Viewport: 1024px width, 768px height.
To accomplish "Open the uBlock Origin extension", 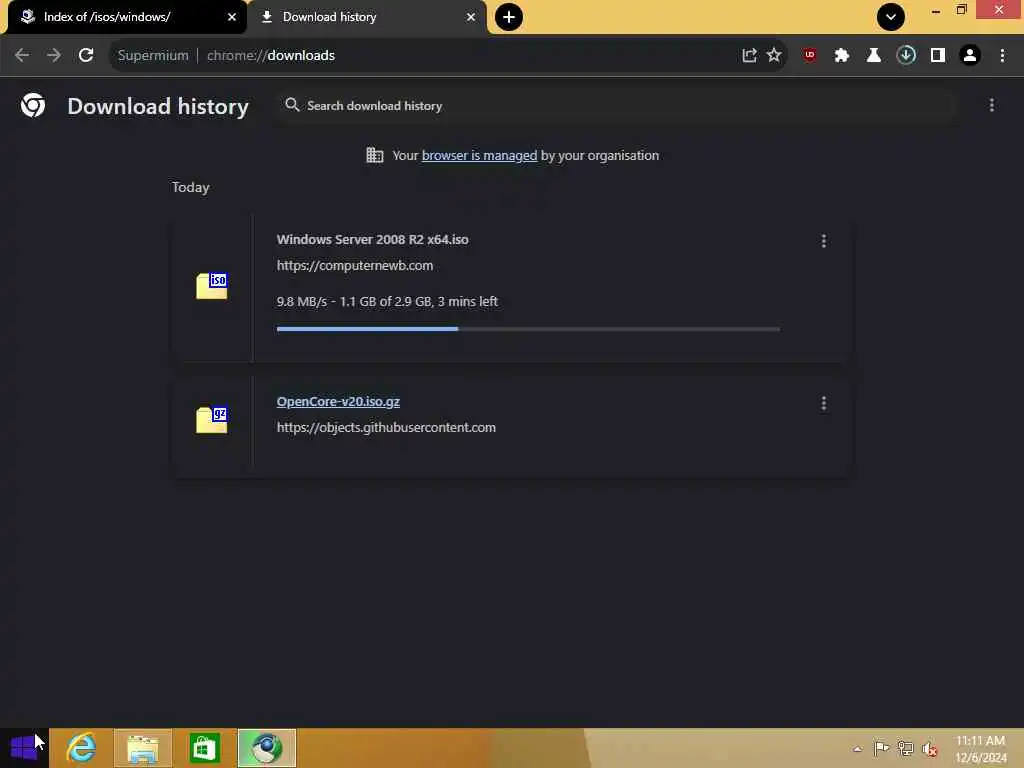I will pyautogui.click(x=810, y=56).
